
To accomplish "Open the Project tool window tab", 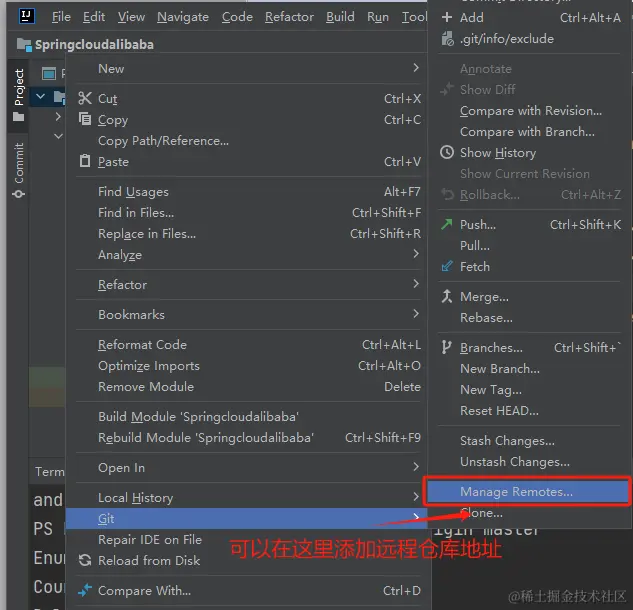I will coord(19,95).
